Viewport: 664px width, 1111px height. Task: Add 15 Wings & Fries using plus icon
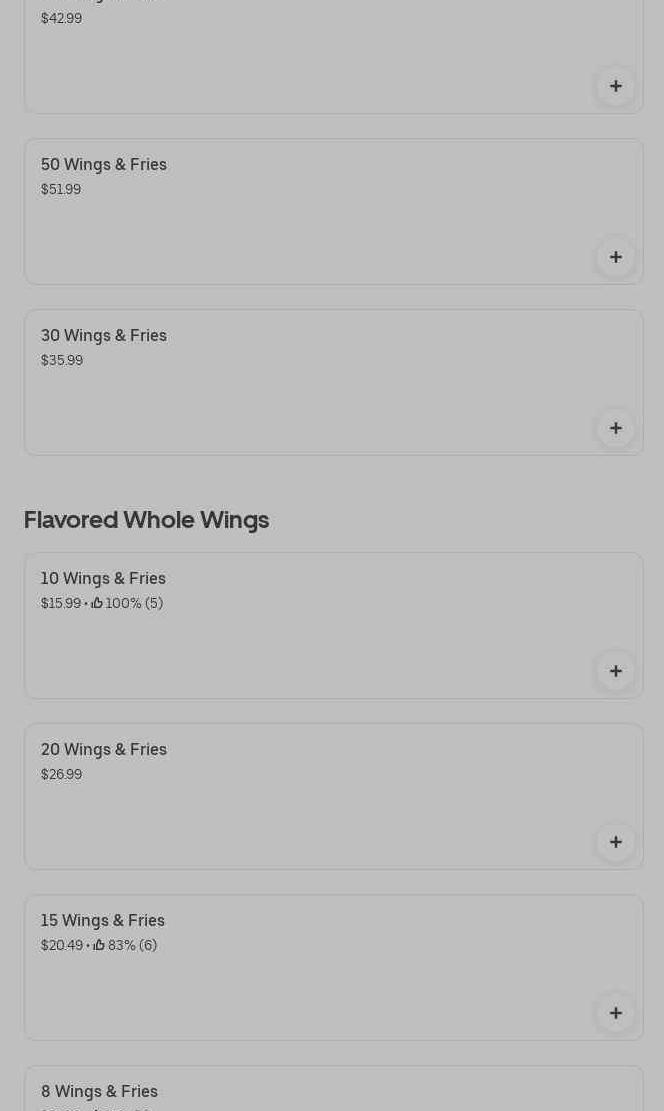pyautogui.click(x=616, y=1013)
